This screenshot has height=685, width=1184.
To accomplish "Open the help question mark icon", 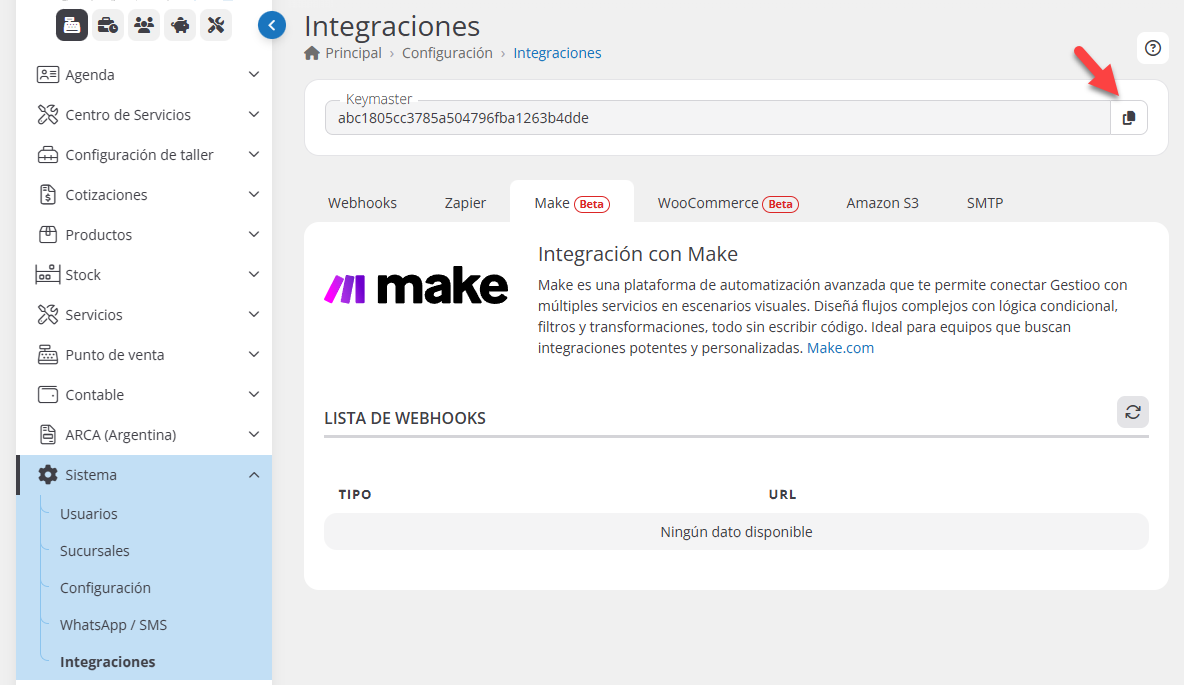I will [x=1153, y=48].
